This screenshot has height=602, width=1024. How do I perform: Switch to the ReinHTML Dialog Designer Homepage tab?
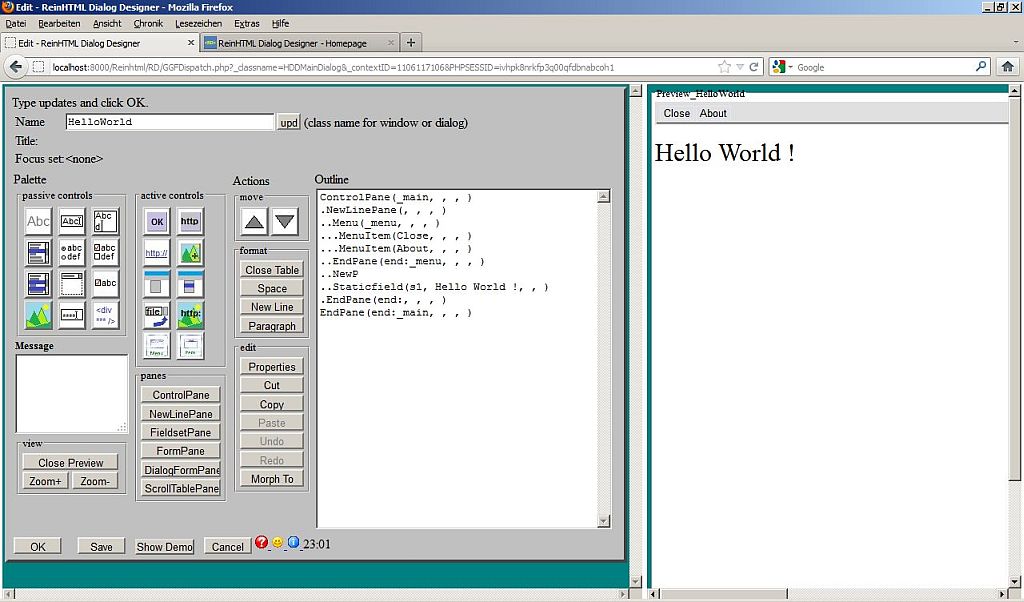pyautogui.click(x=292, y=43)
